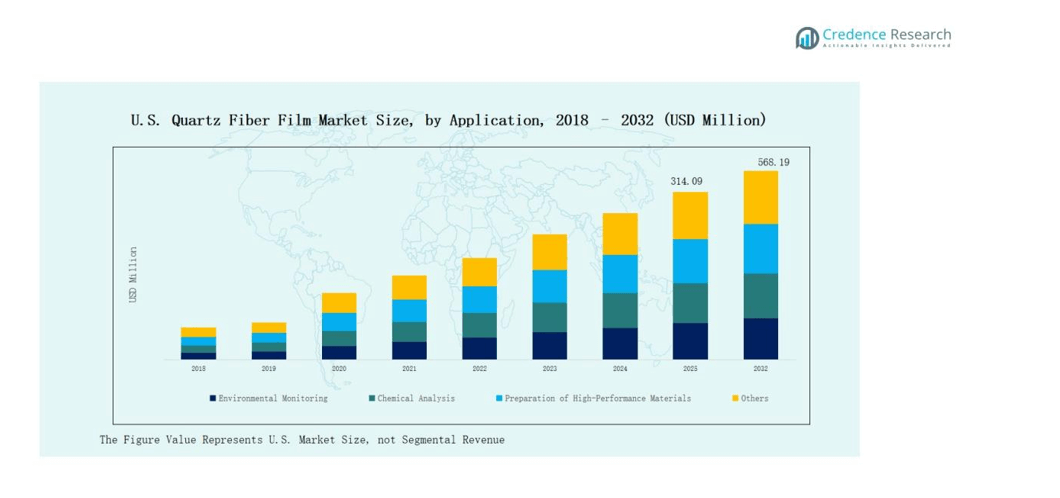Select the yellow Others segment of 2032 bar
Image resolution: width=1060 pixels, height=498 pixels.
760,197
